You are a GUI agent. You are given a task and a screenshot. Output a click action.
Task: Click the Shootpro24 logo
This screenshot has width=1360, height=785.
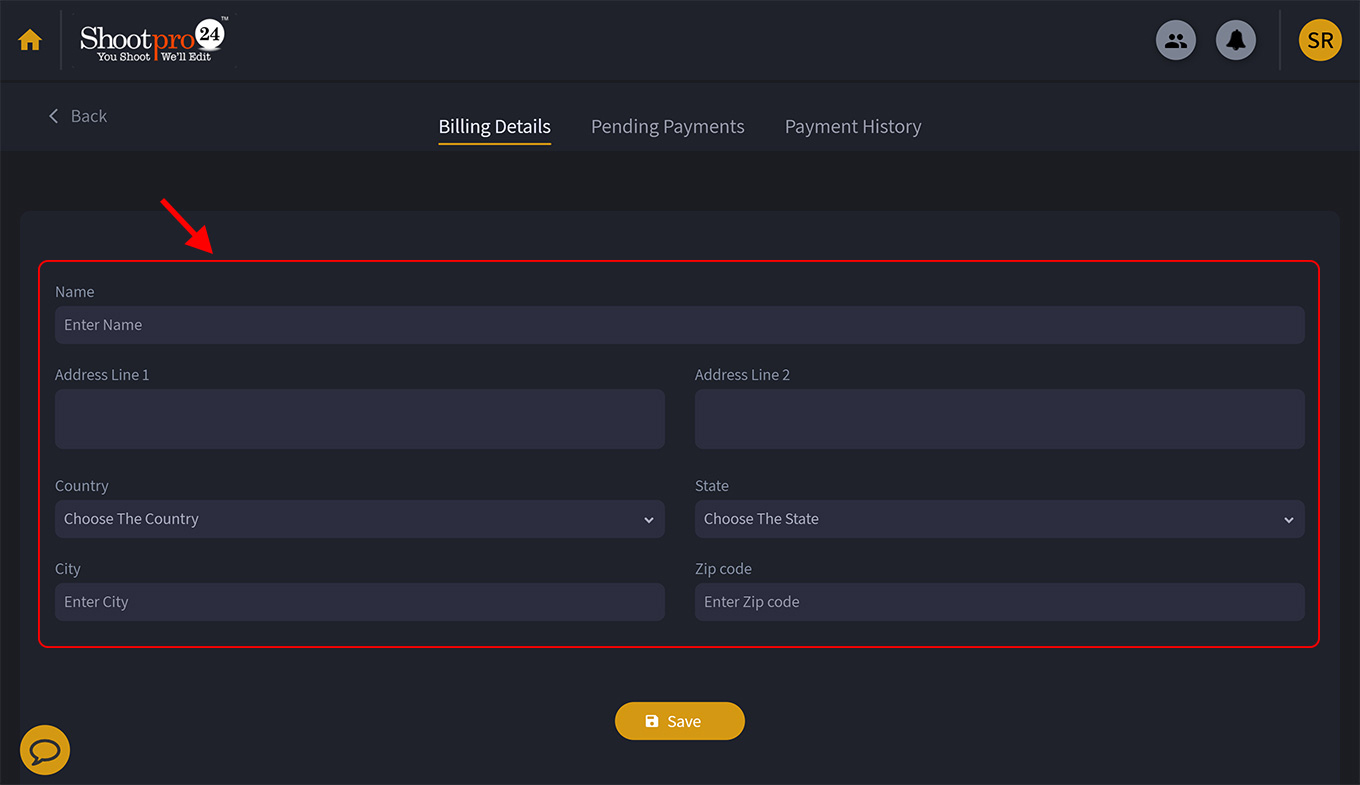(x=152, y=40)
